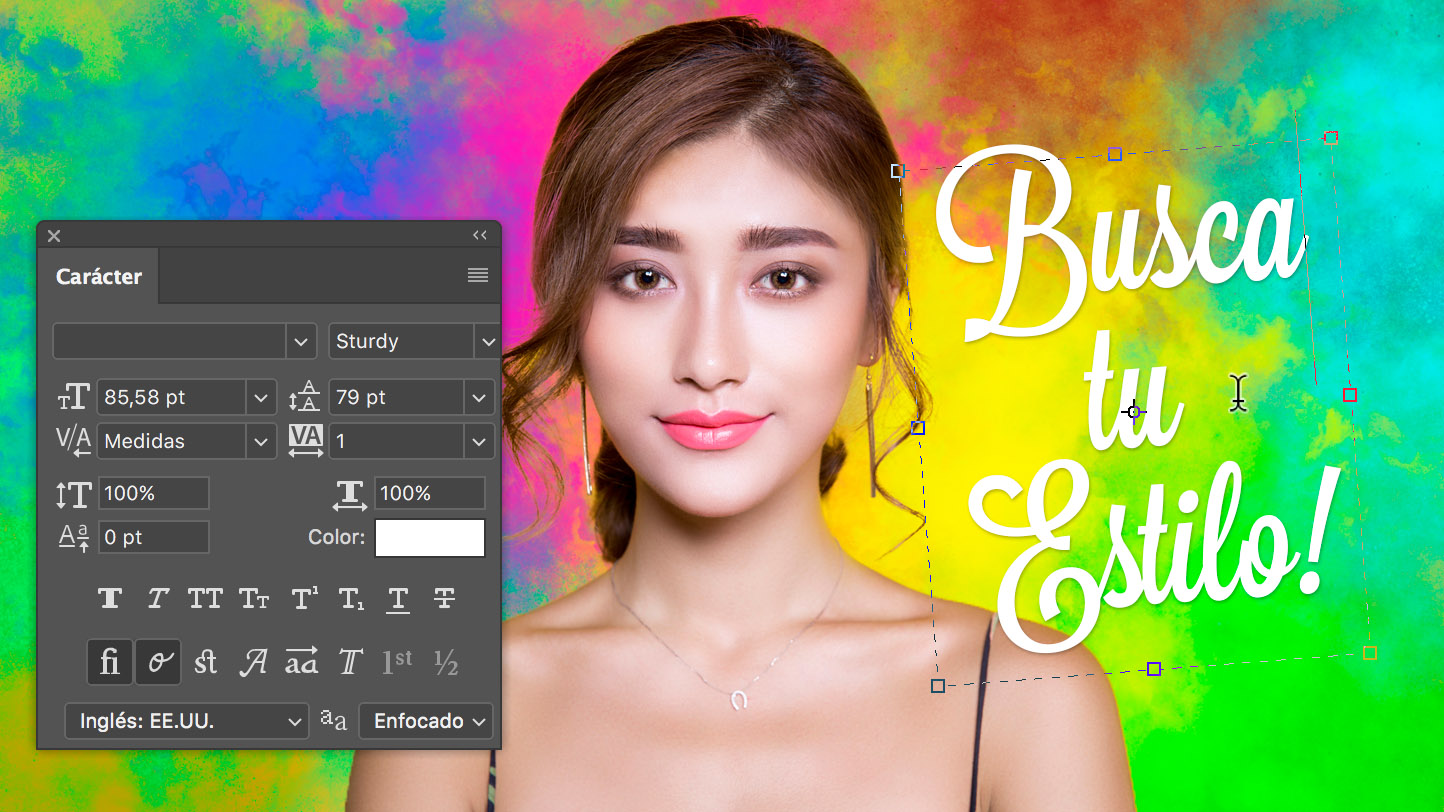Open the Enfocado anti-aliasing dropdown

click(426, 721)
